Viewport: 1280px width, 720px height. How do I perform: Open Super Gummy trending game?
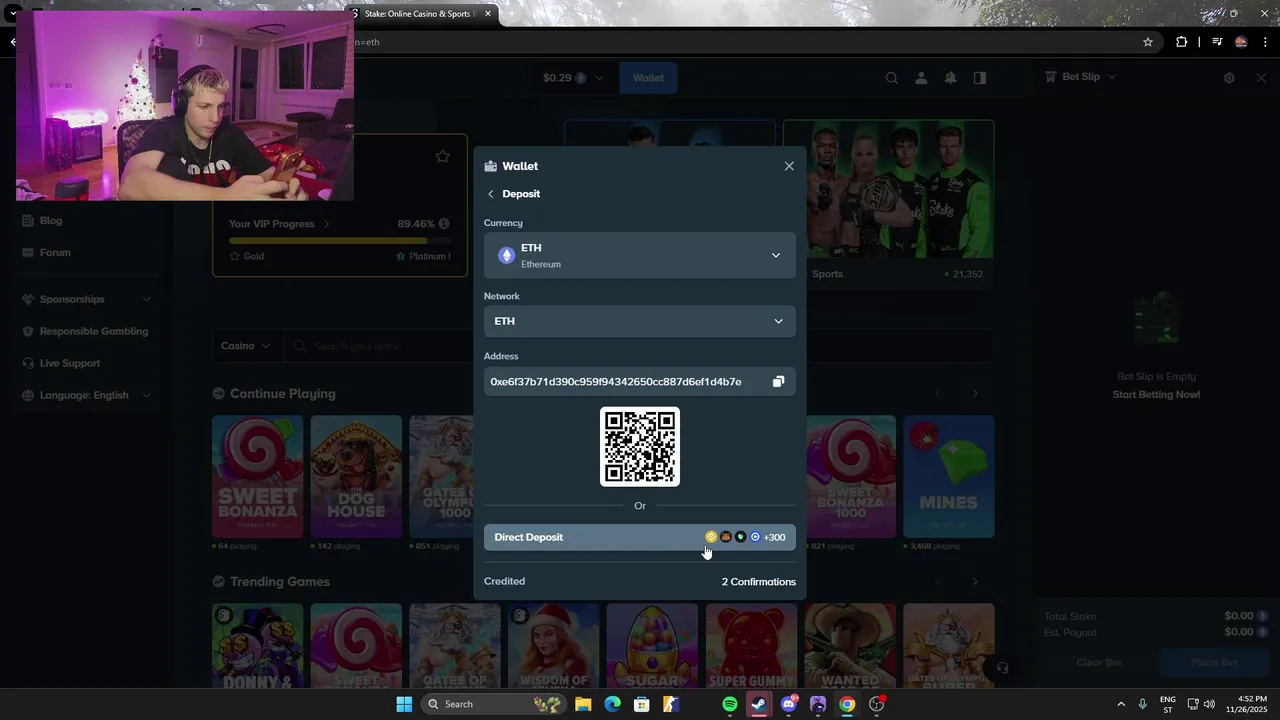[x=751, y=646]
